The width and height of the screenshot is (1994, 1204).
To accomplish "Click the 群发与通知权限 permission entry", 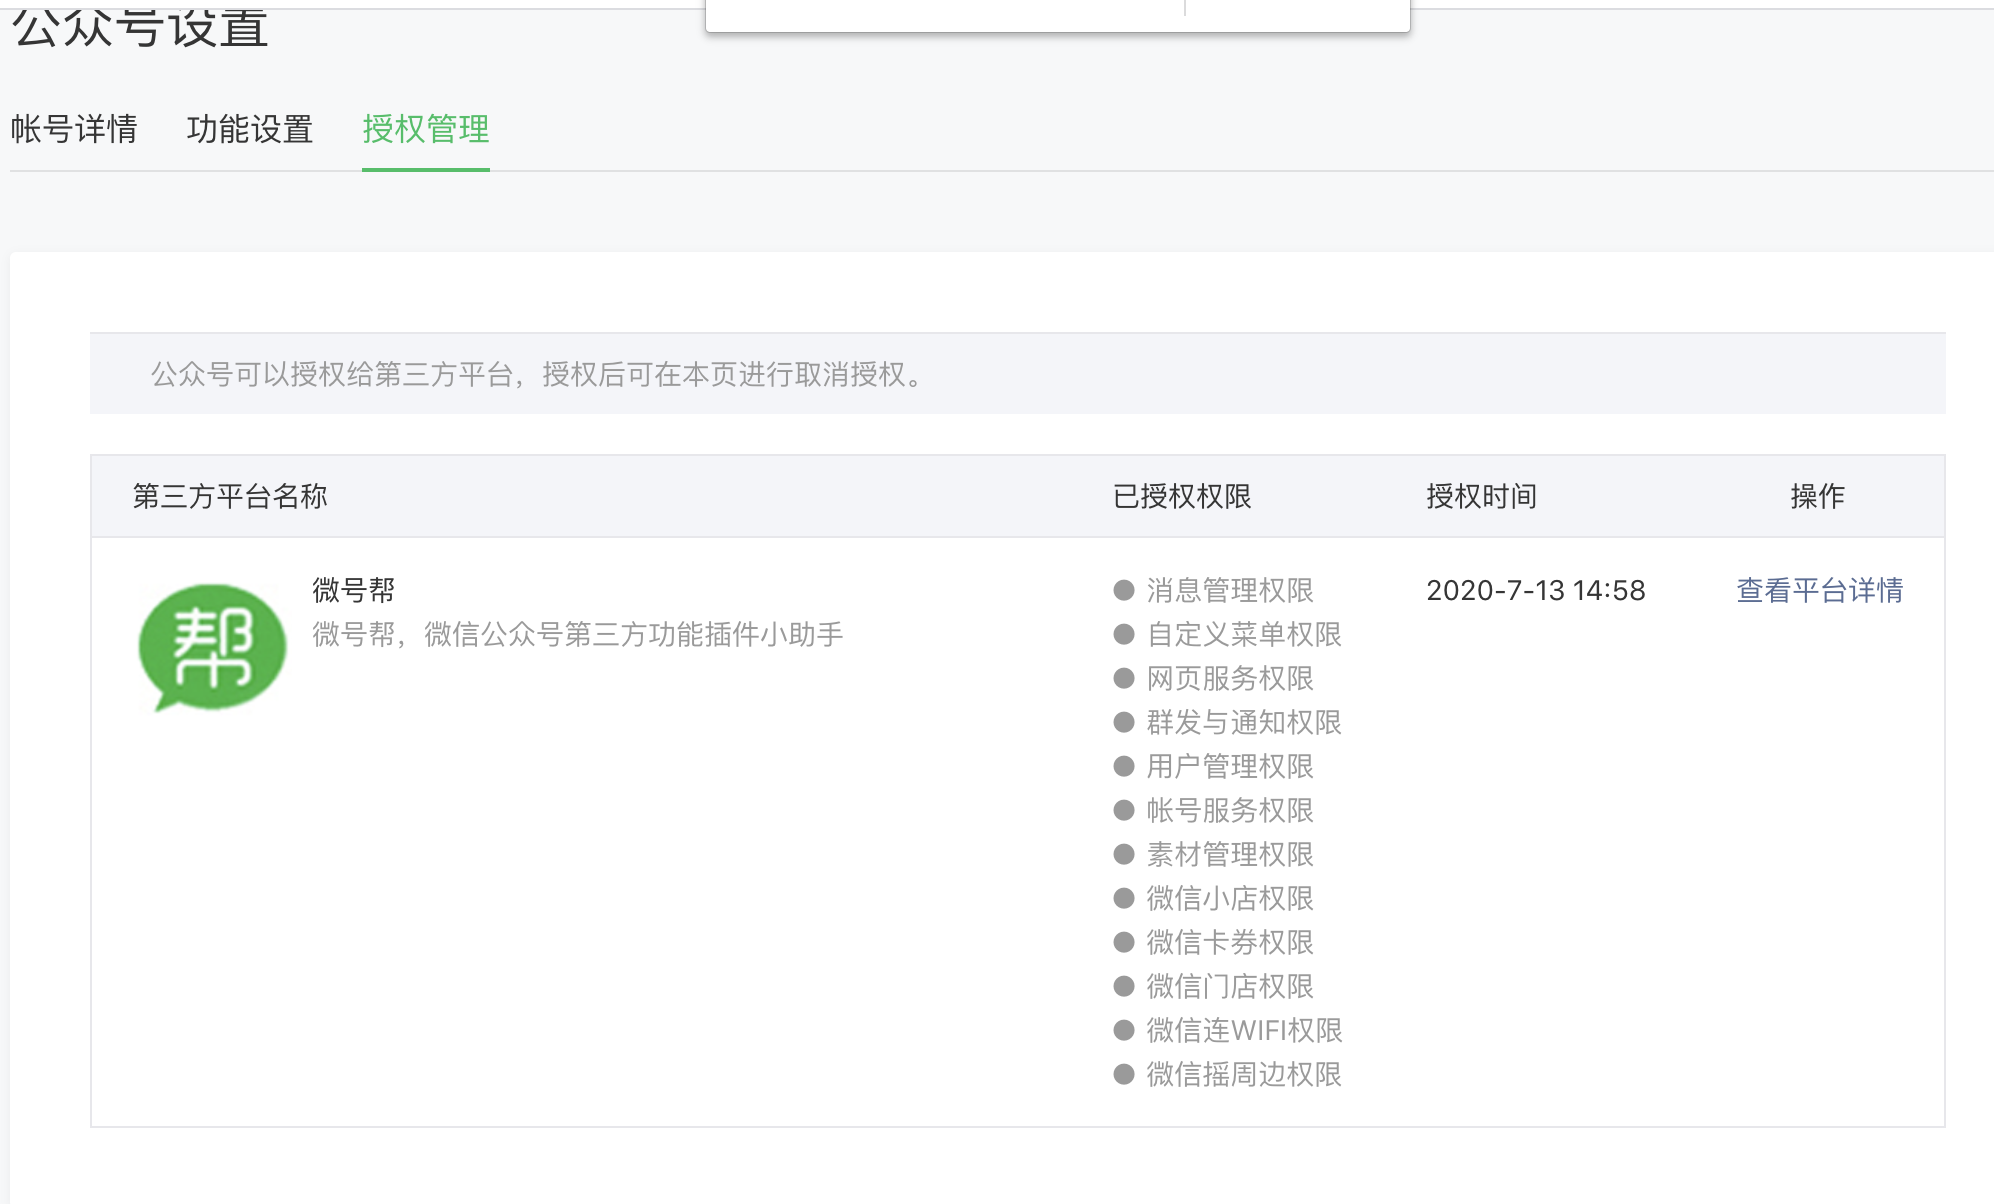I will click(1243, 722).
